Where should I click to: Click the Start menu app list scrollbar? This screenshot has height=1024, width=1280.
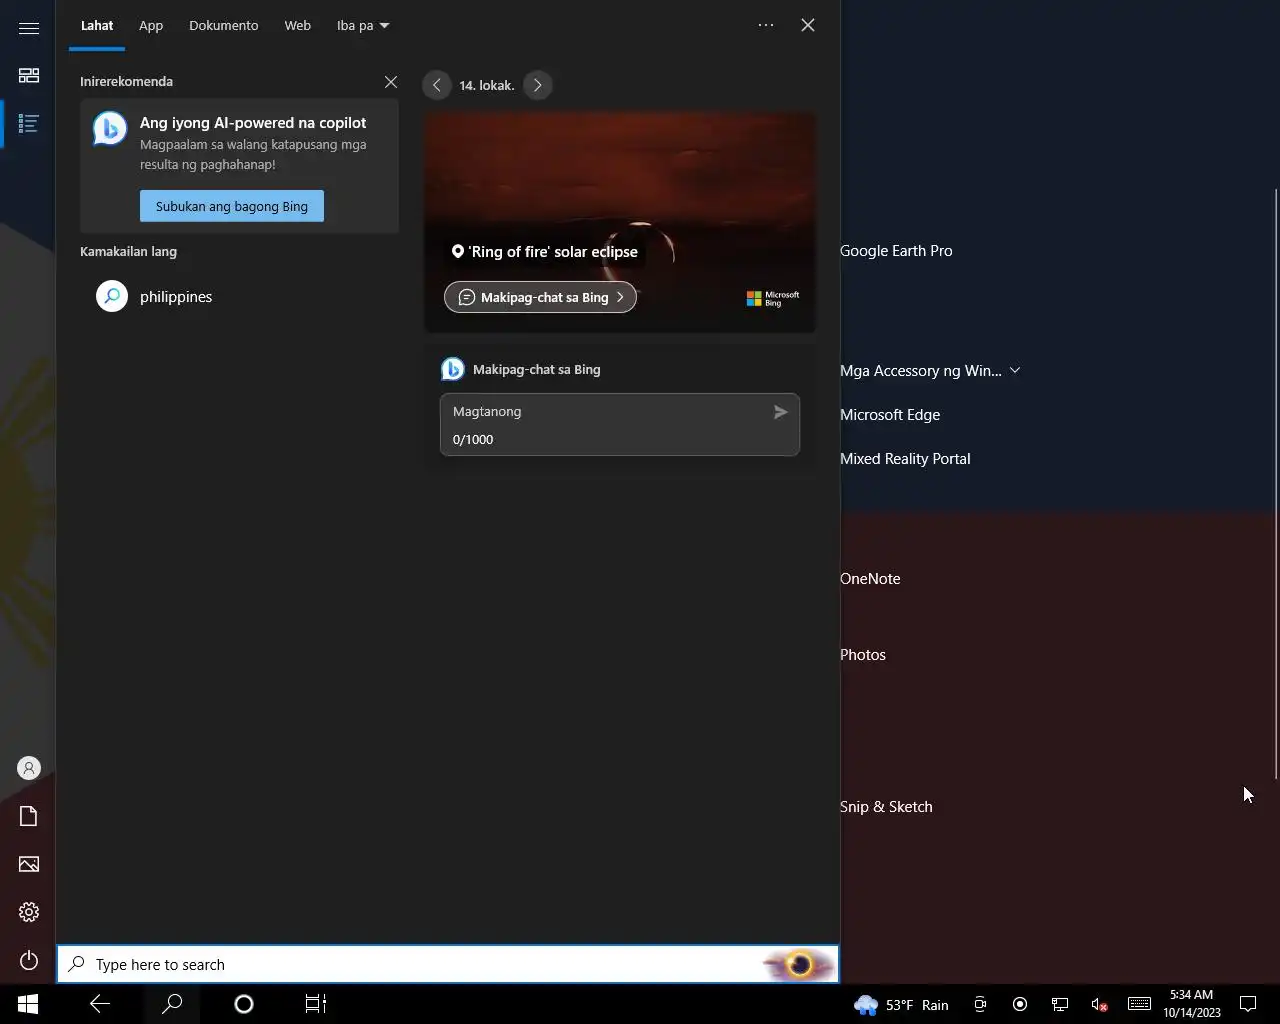(x=1275, y=482)
